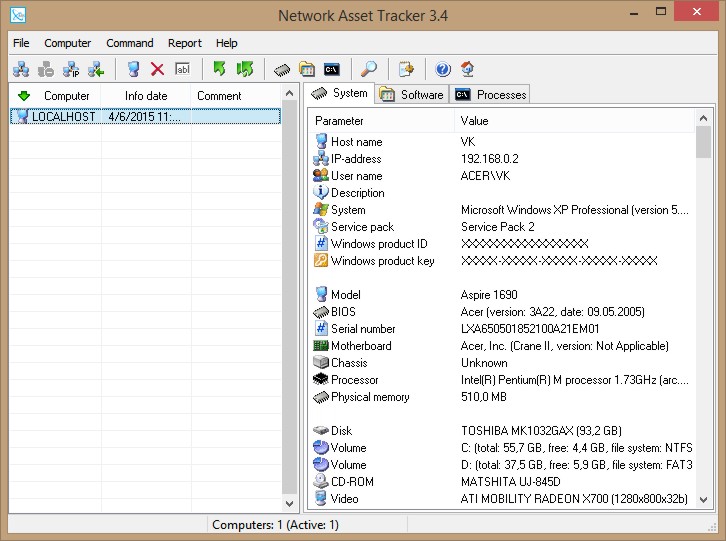Click the software folder toolbar icon
Screen dimensions: 726x541
pyautogui.click(x=307, y=69)
